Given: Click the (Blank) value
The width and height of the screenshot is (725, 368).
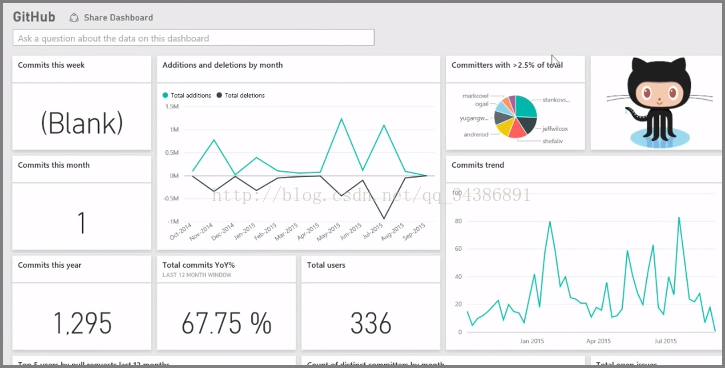Looking at the screenshot, I should point(82,123).
